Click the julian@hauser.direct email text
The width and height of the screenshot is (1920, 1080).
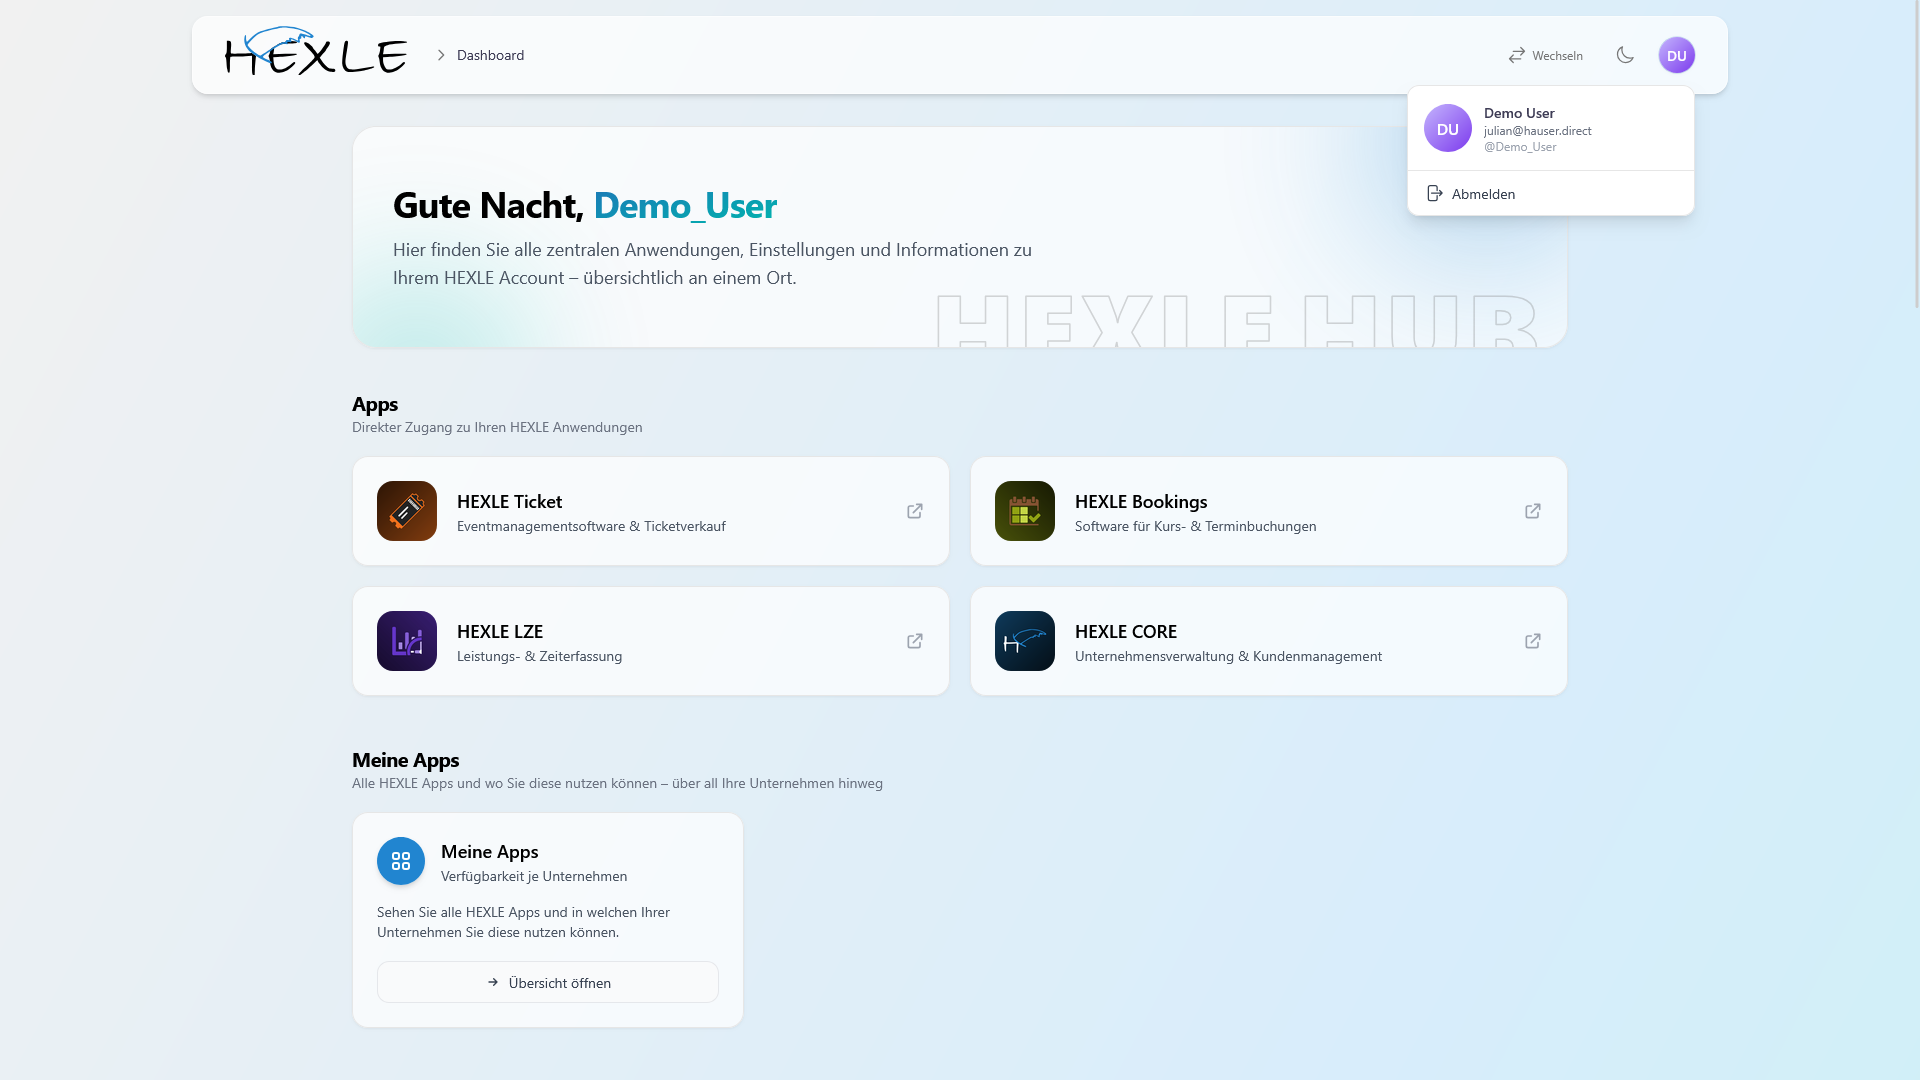[1538, 130]
